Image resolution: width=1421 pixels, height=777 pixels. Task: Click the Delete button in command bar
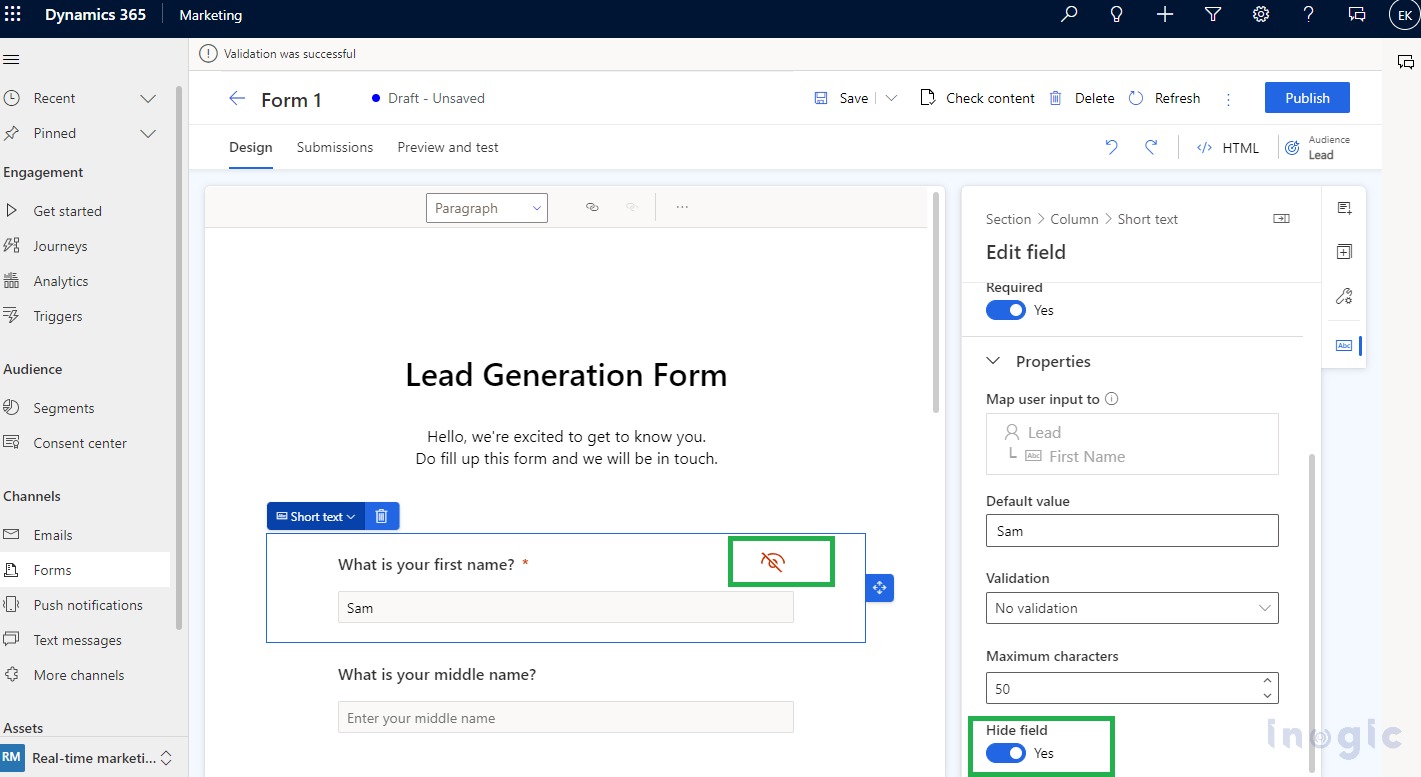(1081, 98)
